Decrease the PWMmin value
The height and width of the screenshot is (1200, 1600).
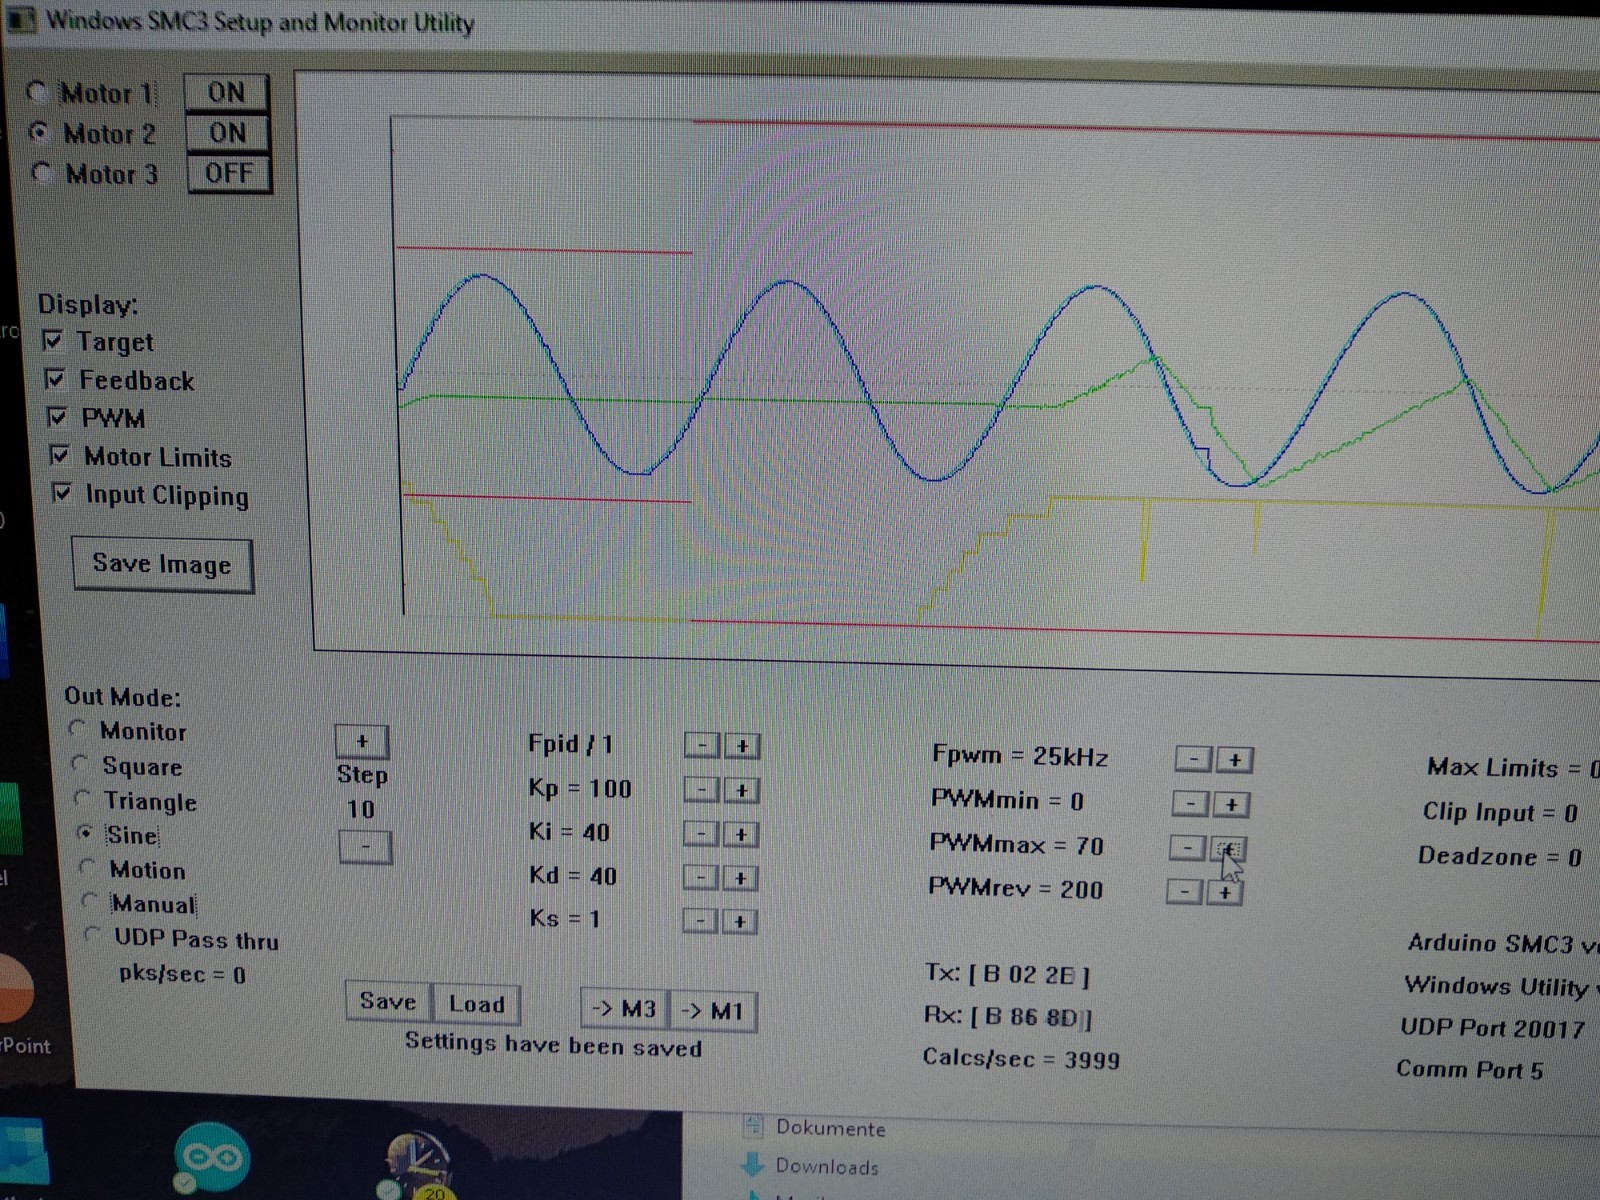point(1190,804)
